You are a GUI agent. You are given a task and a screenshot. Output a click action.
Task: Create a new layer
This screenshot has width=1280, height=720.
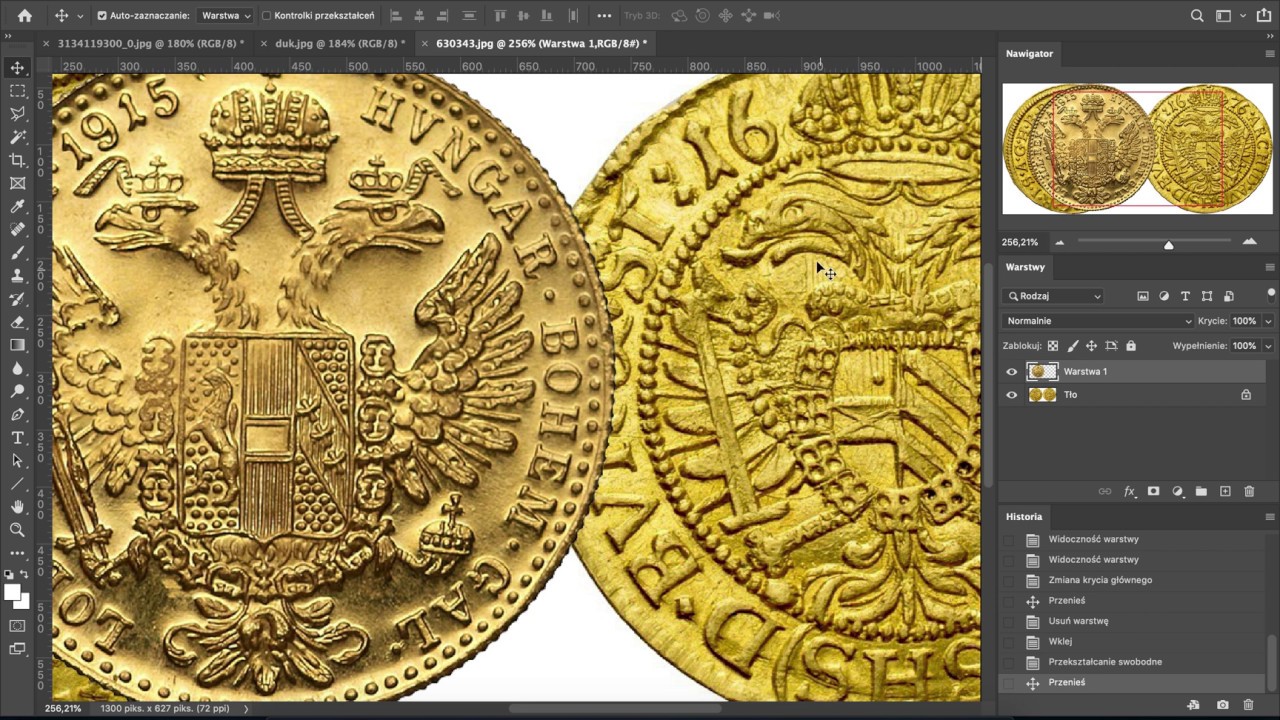click(1225, 492)
